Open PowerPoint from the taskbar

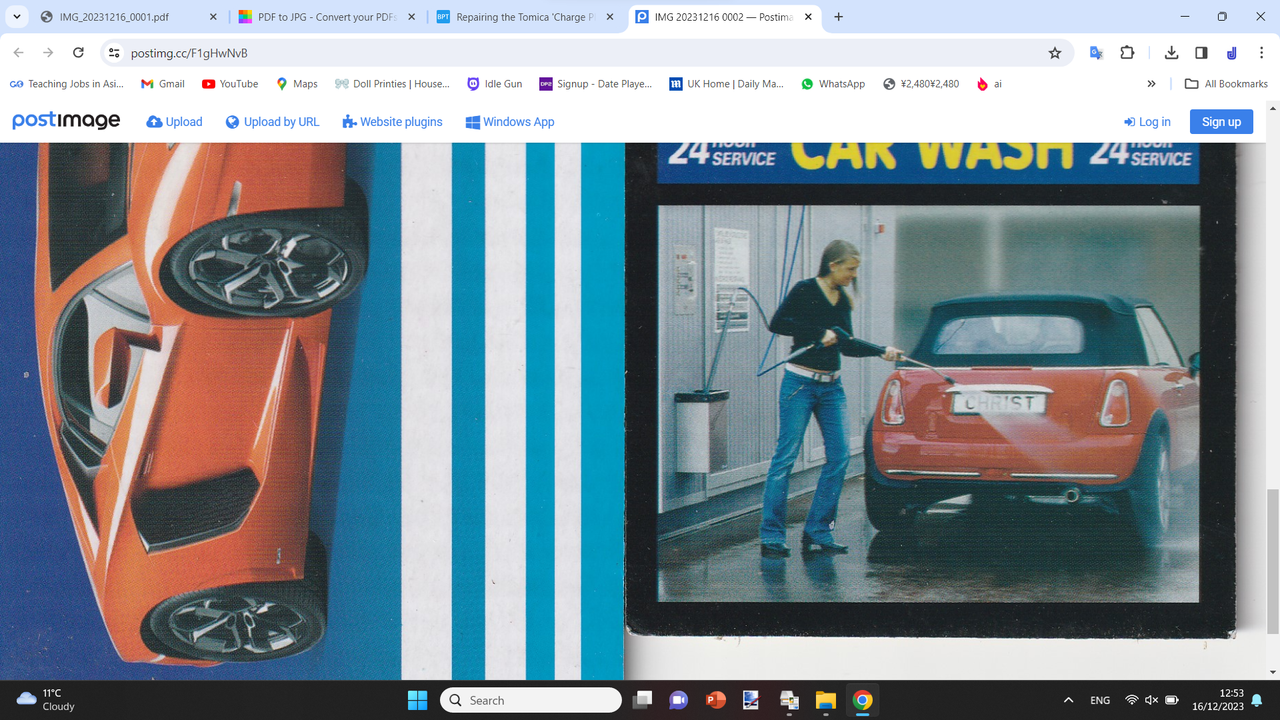715,700
